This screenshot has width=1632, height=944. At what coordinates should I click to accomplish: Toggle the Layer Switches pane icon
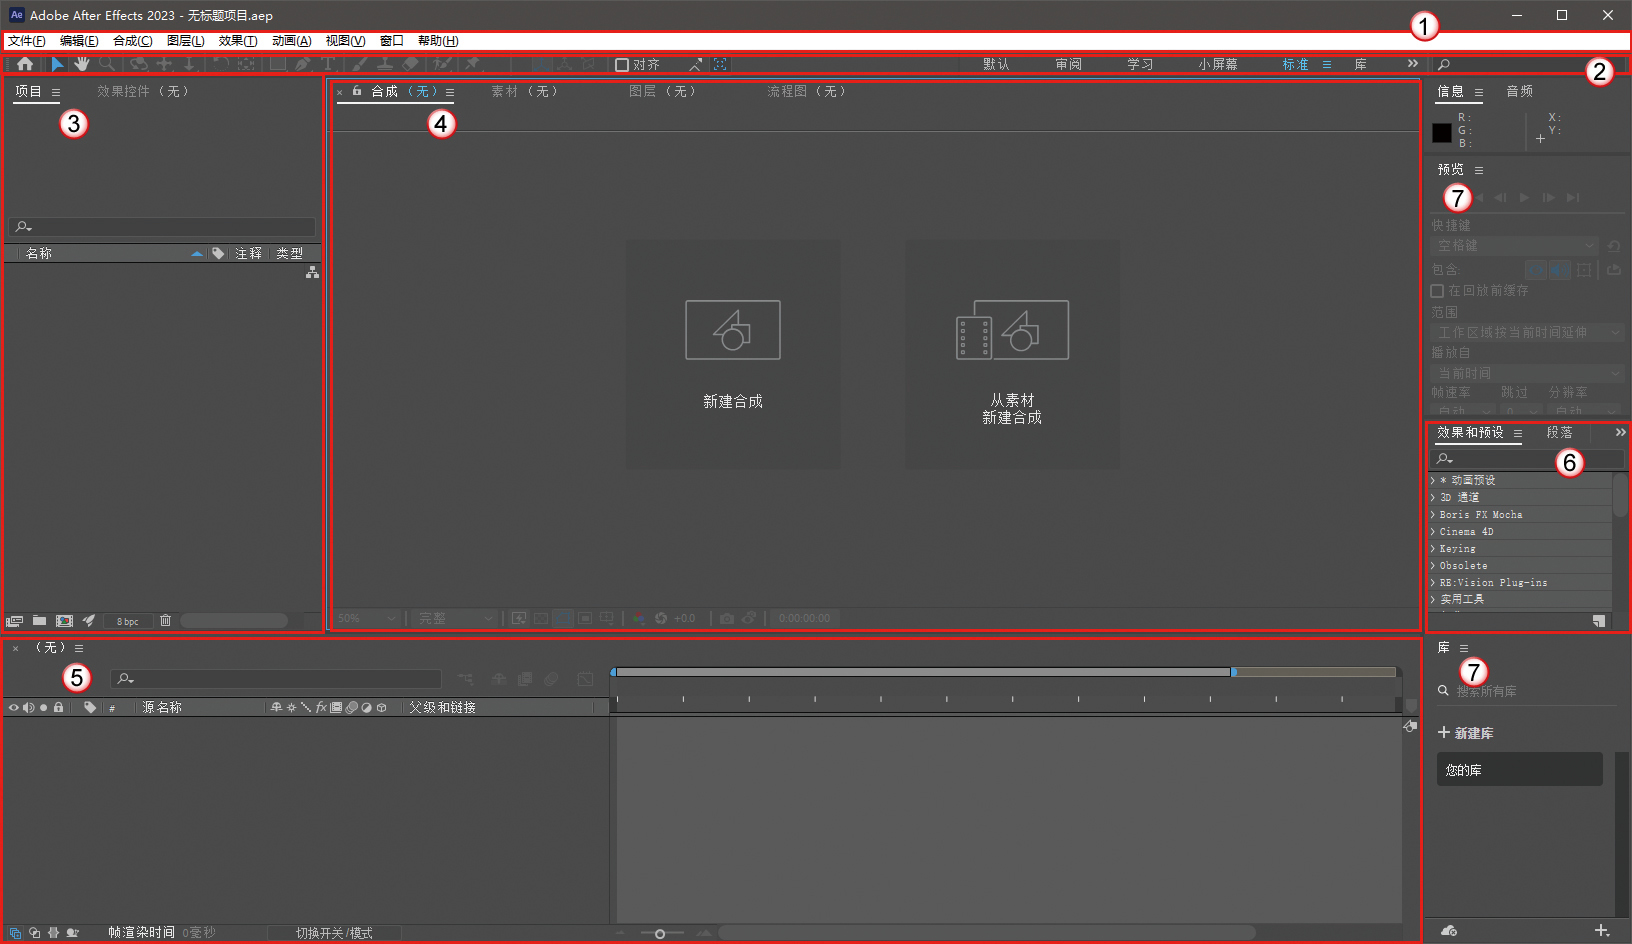point(15,932)
